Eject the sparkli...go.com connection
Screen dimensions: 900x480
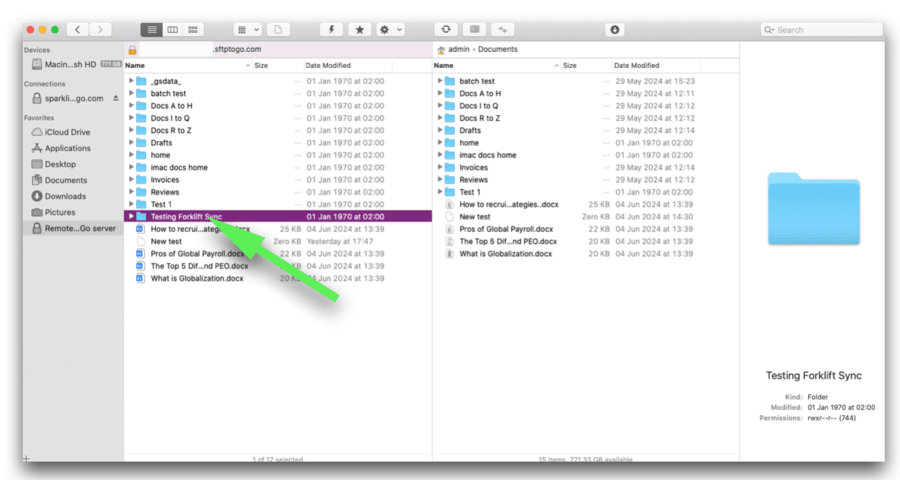pyautogui.click(x=115, y=98)
